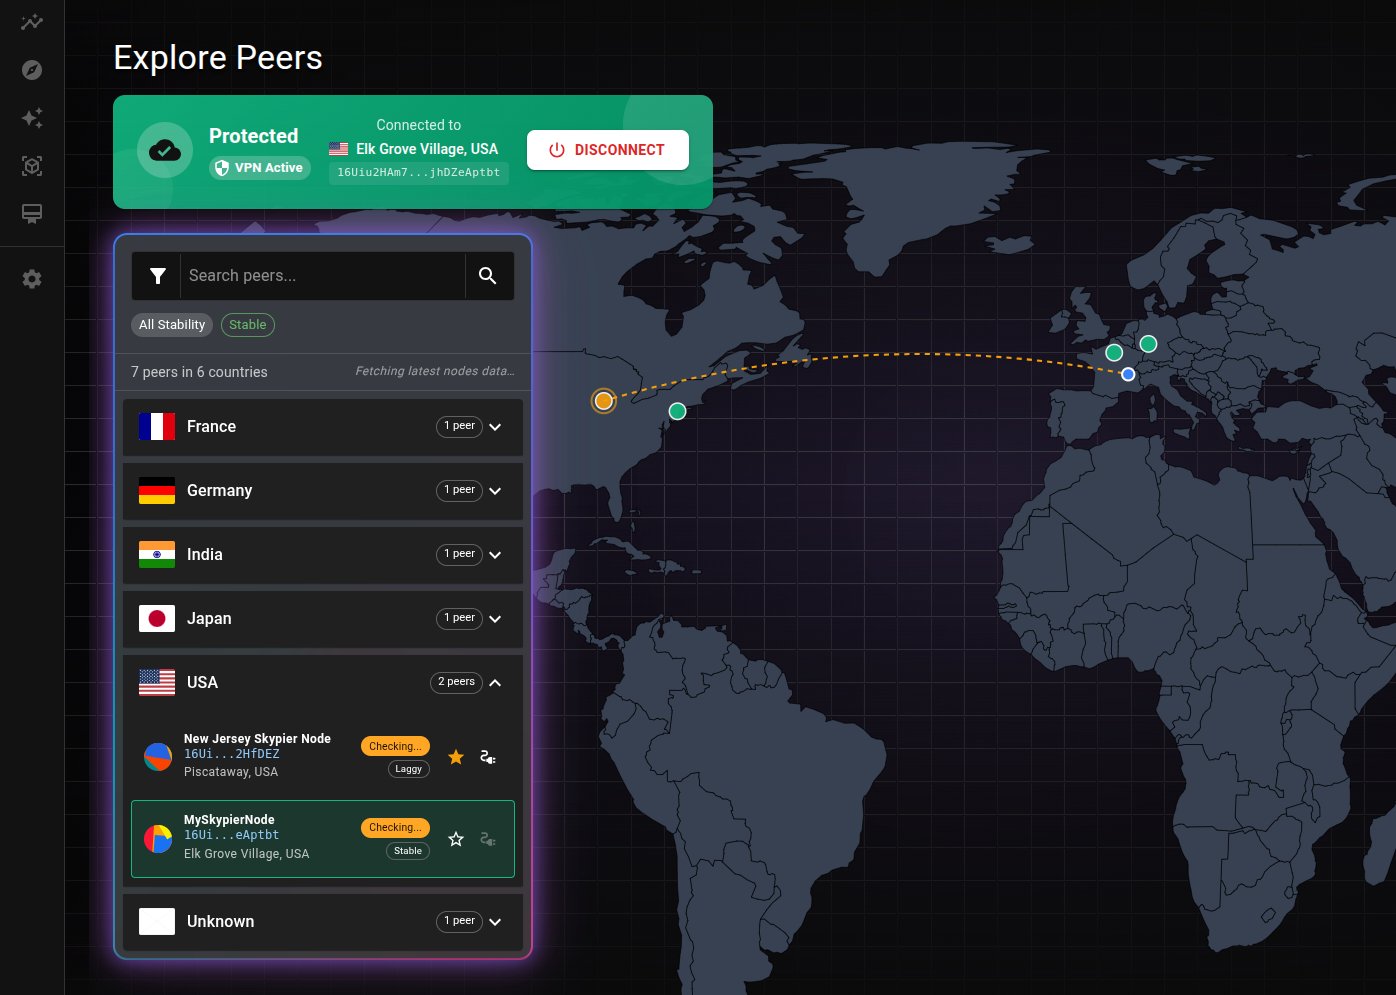
Task: Open the server/desktop sidebar icon
Action: (32, 214)
